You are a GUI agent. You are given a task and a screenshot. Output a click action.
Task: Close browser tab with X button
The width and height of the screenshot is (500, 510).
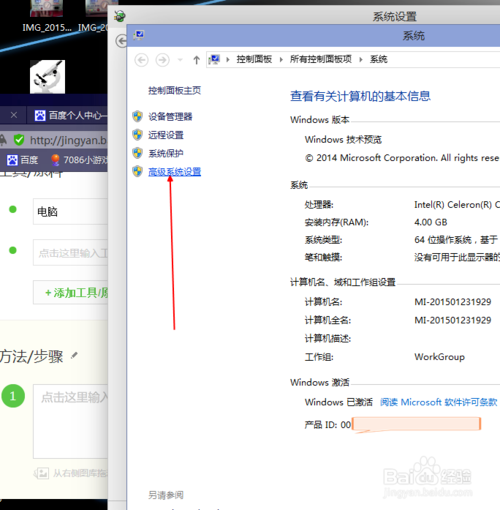(14, 115)
